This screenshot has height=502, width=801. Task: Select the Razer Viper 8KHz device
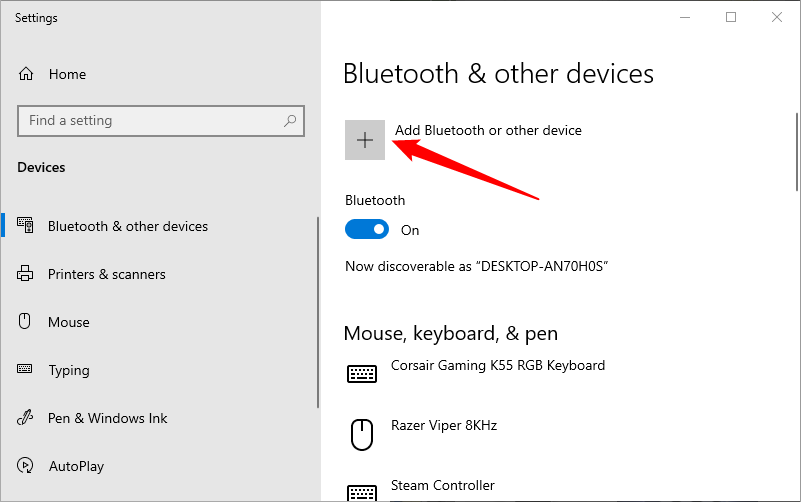click(x=444, y=425)
